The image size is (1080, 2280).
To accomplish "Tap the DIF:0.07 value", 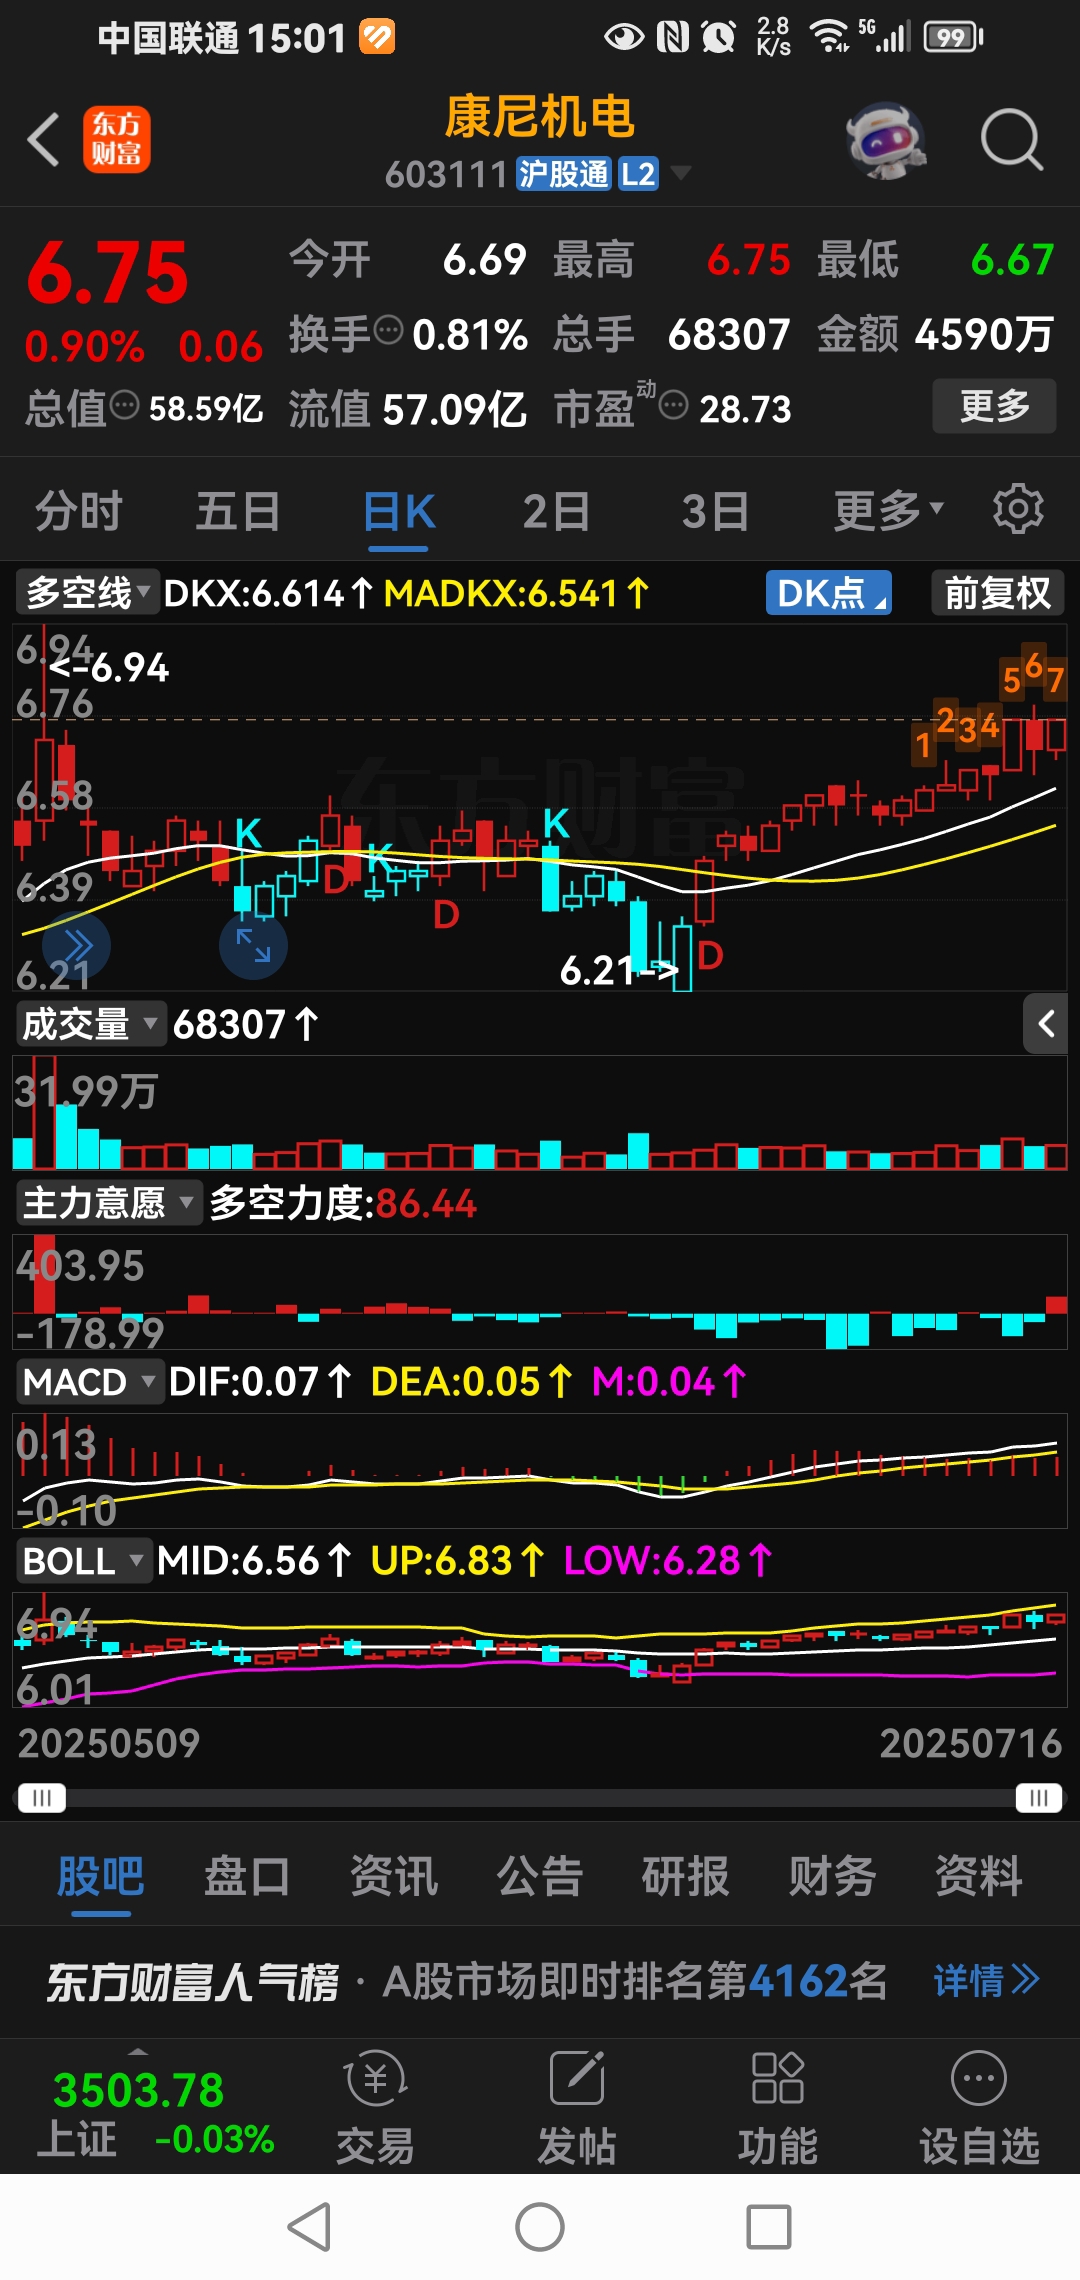I will click(259, 1382).
